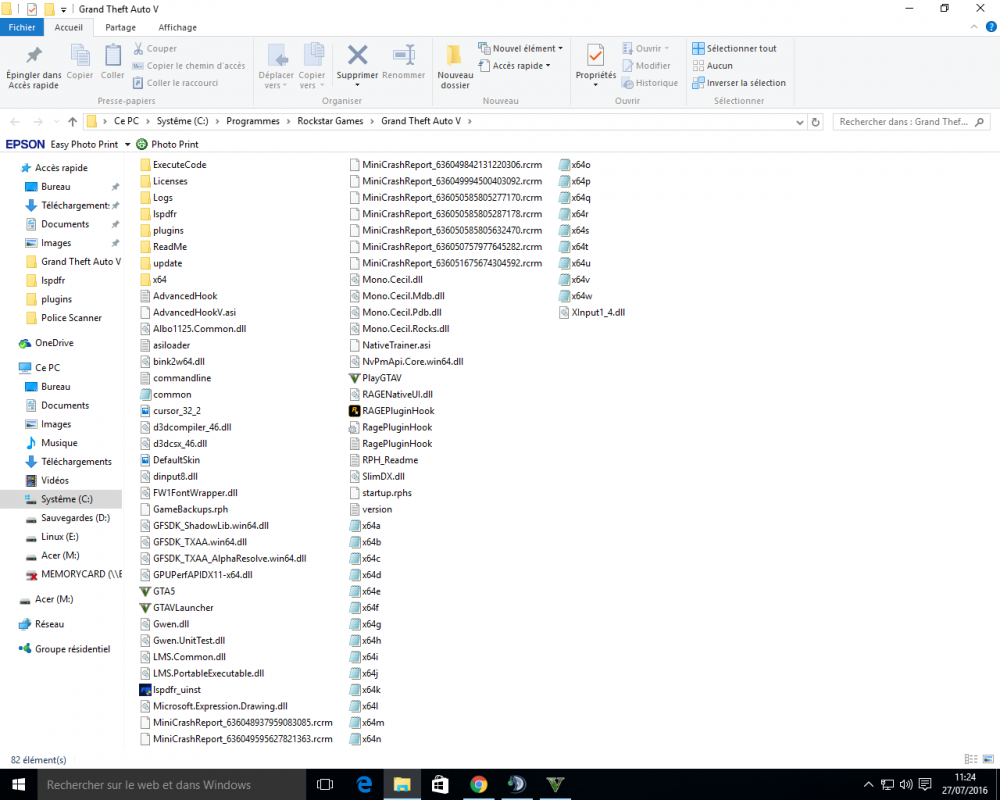
Task: Open the address bar history dropdown
Action: click(800, 122)
